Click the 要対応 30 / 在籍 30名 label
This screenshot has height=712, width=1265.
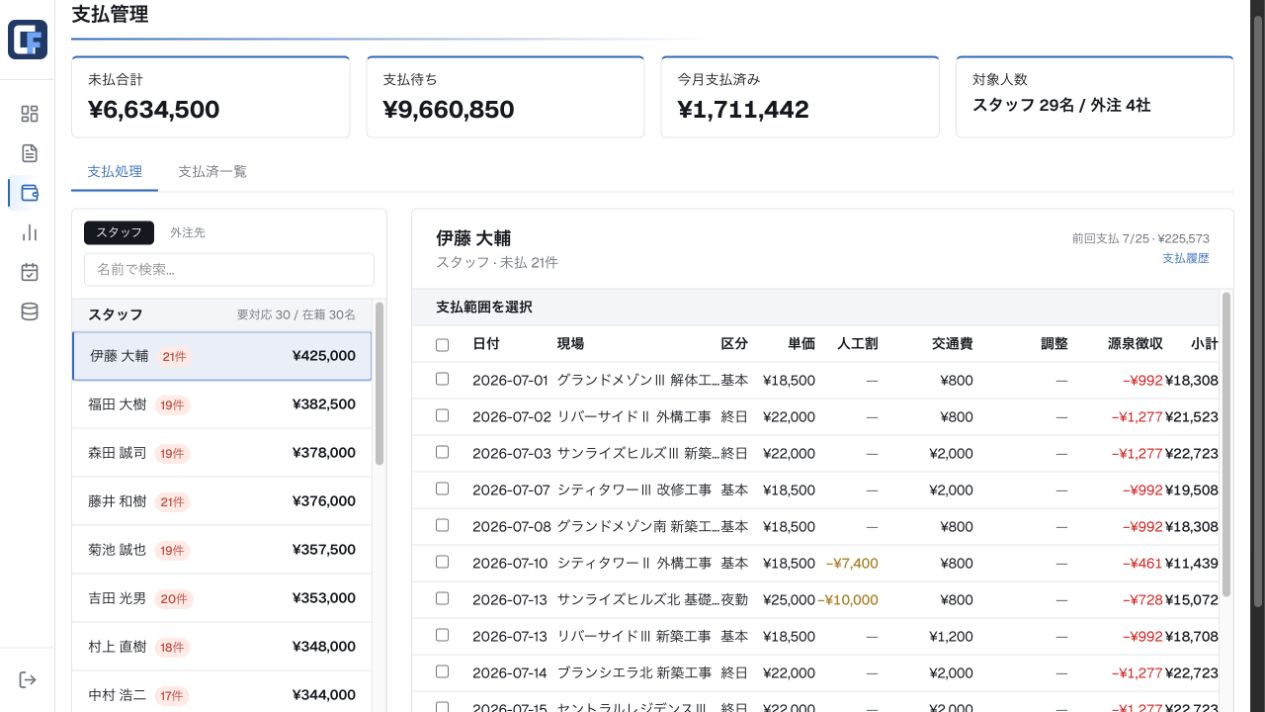tap(296, 314)
